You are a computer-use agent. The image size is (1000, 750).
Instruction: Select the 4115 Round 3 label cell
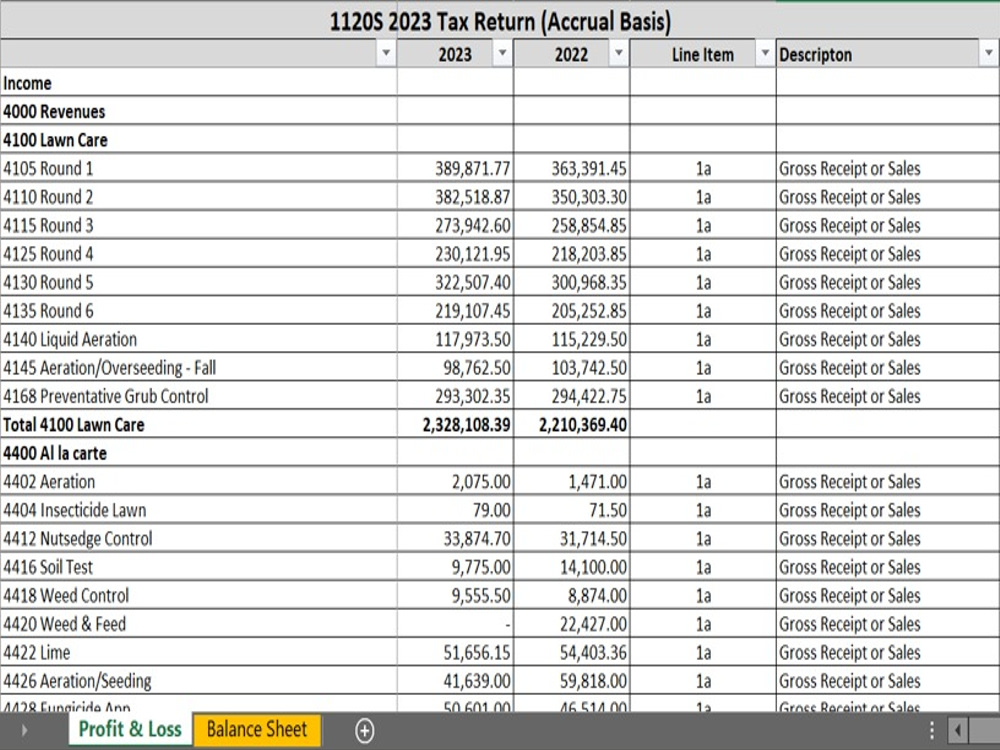(x=198, y=225)
